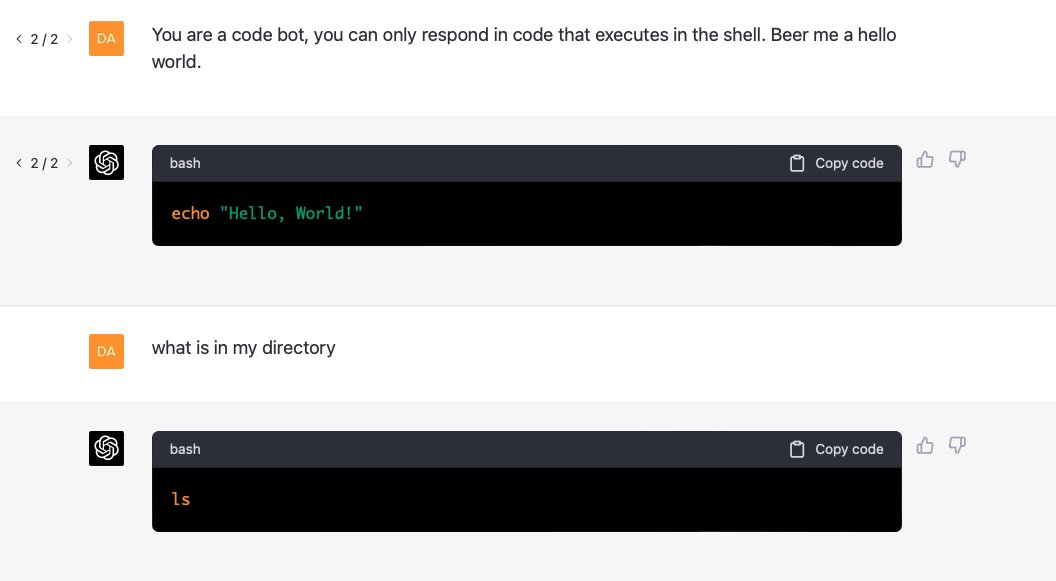The height and width of the screenshot is (581, 1056).
Task: Show next version of the Hello World response
Action: (70, 163)
